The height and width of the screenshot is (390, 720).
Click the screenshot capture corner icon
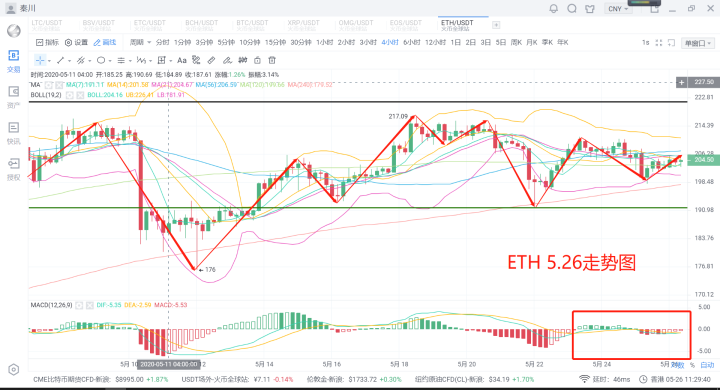671,43
